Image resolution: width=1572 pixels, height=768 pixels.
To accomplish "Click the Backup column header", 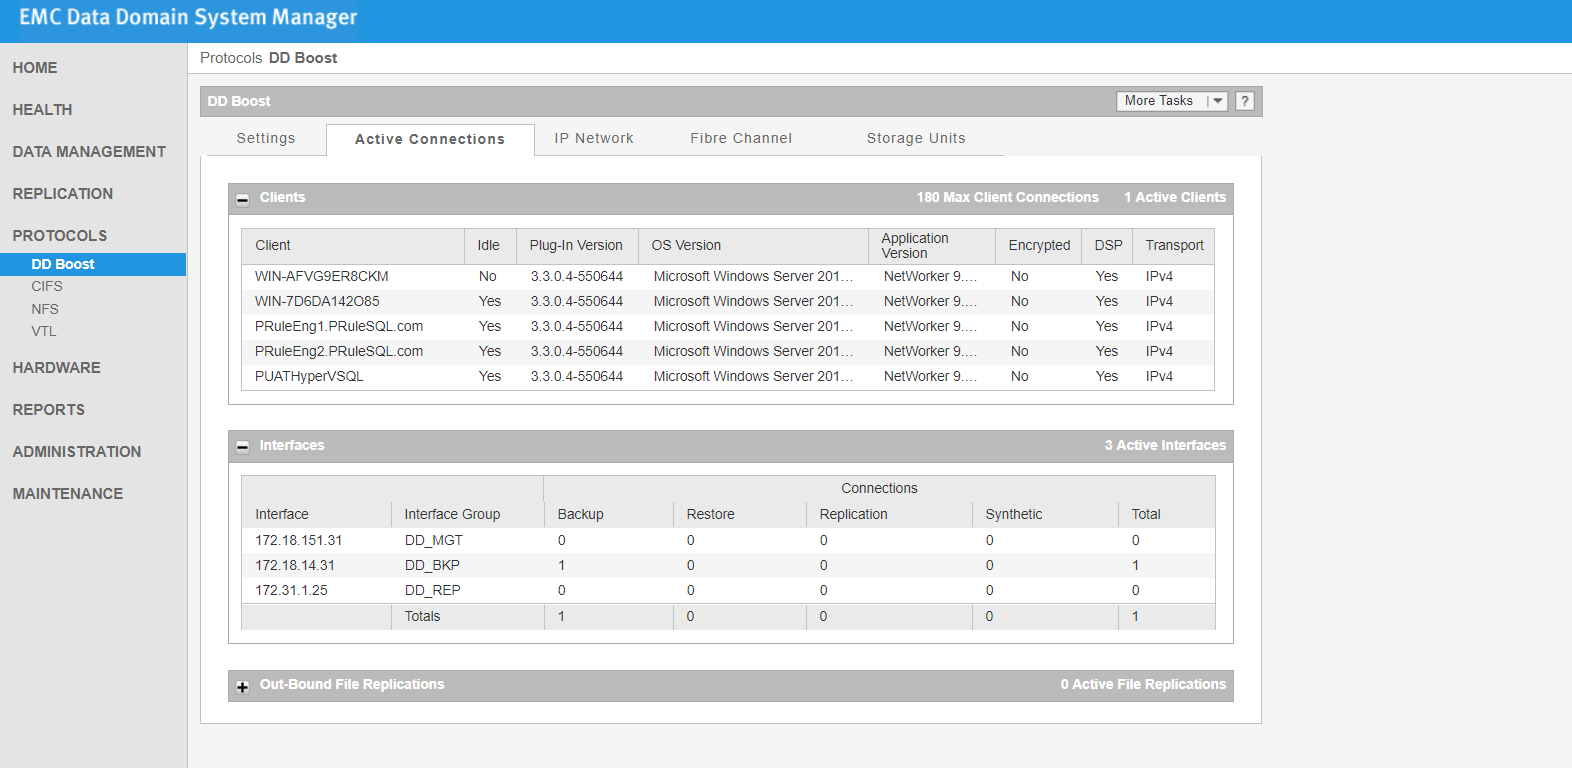I will 609,515.
